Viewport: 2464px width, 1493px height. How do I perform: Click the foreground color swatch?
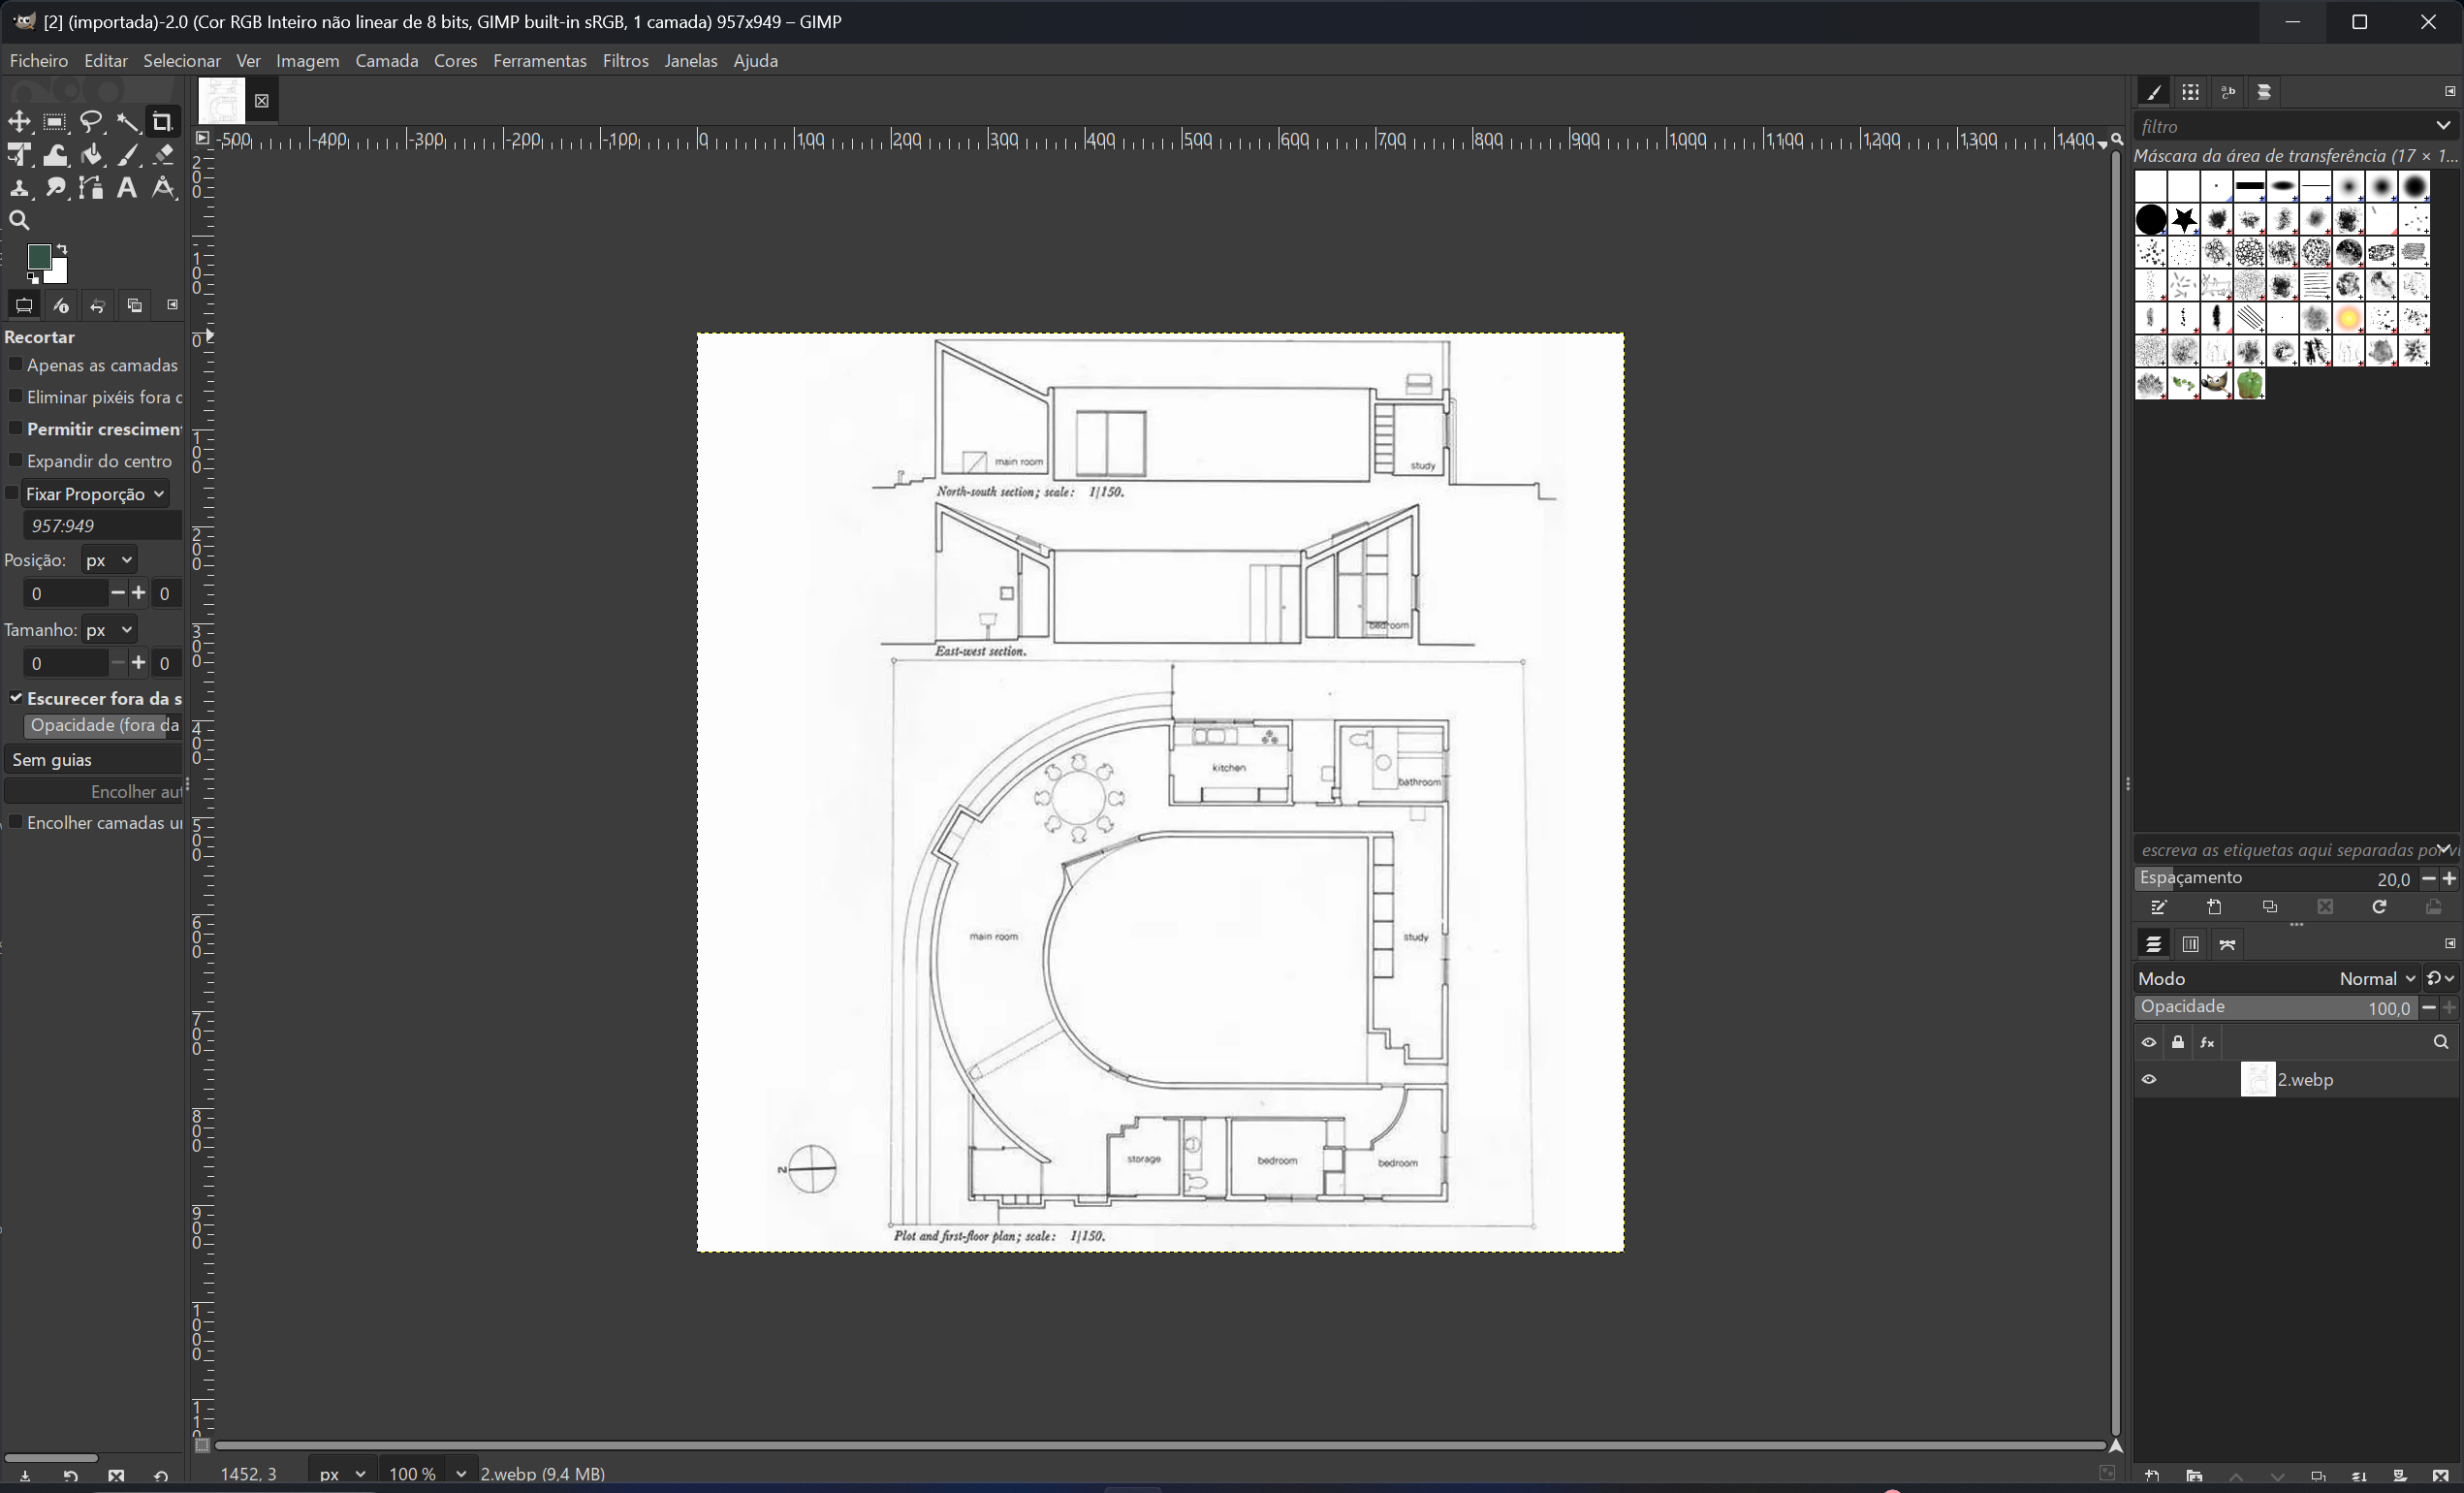pyautogui.click(x=38, y=257)
